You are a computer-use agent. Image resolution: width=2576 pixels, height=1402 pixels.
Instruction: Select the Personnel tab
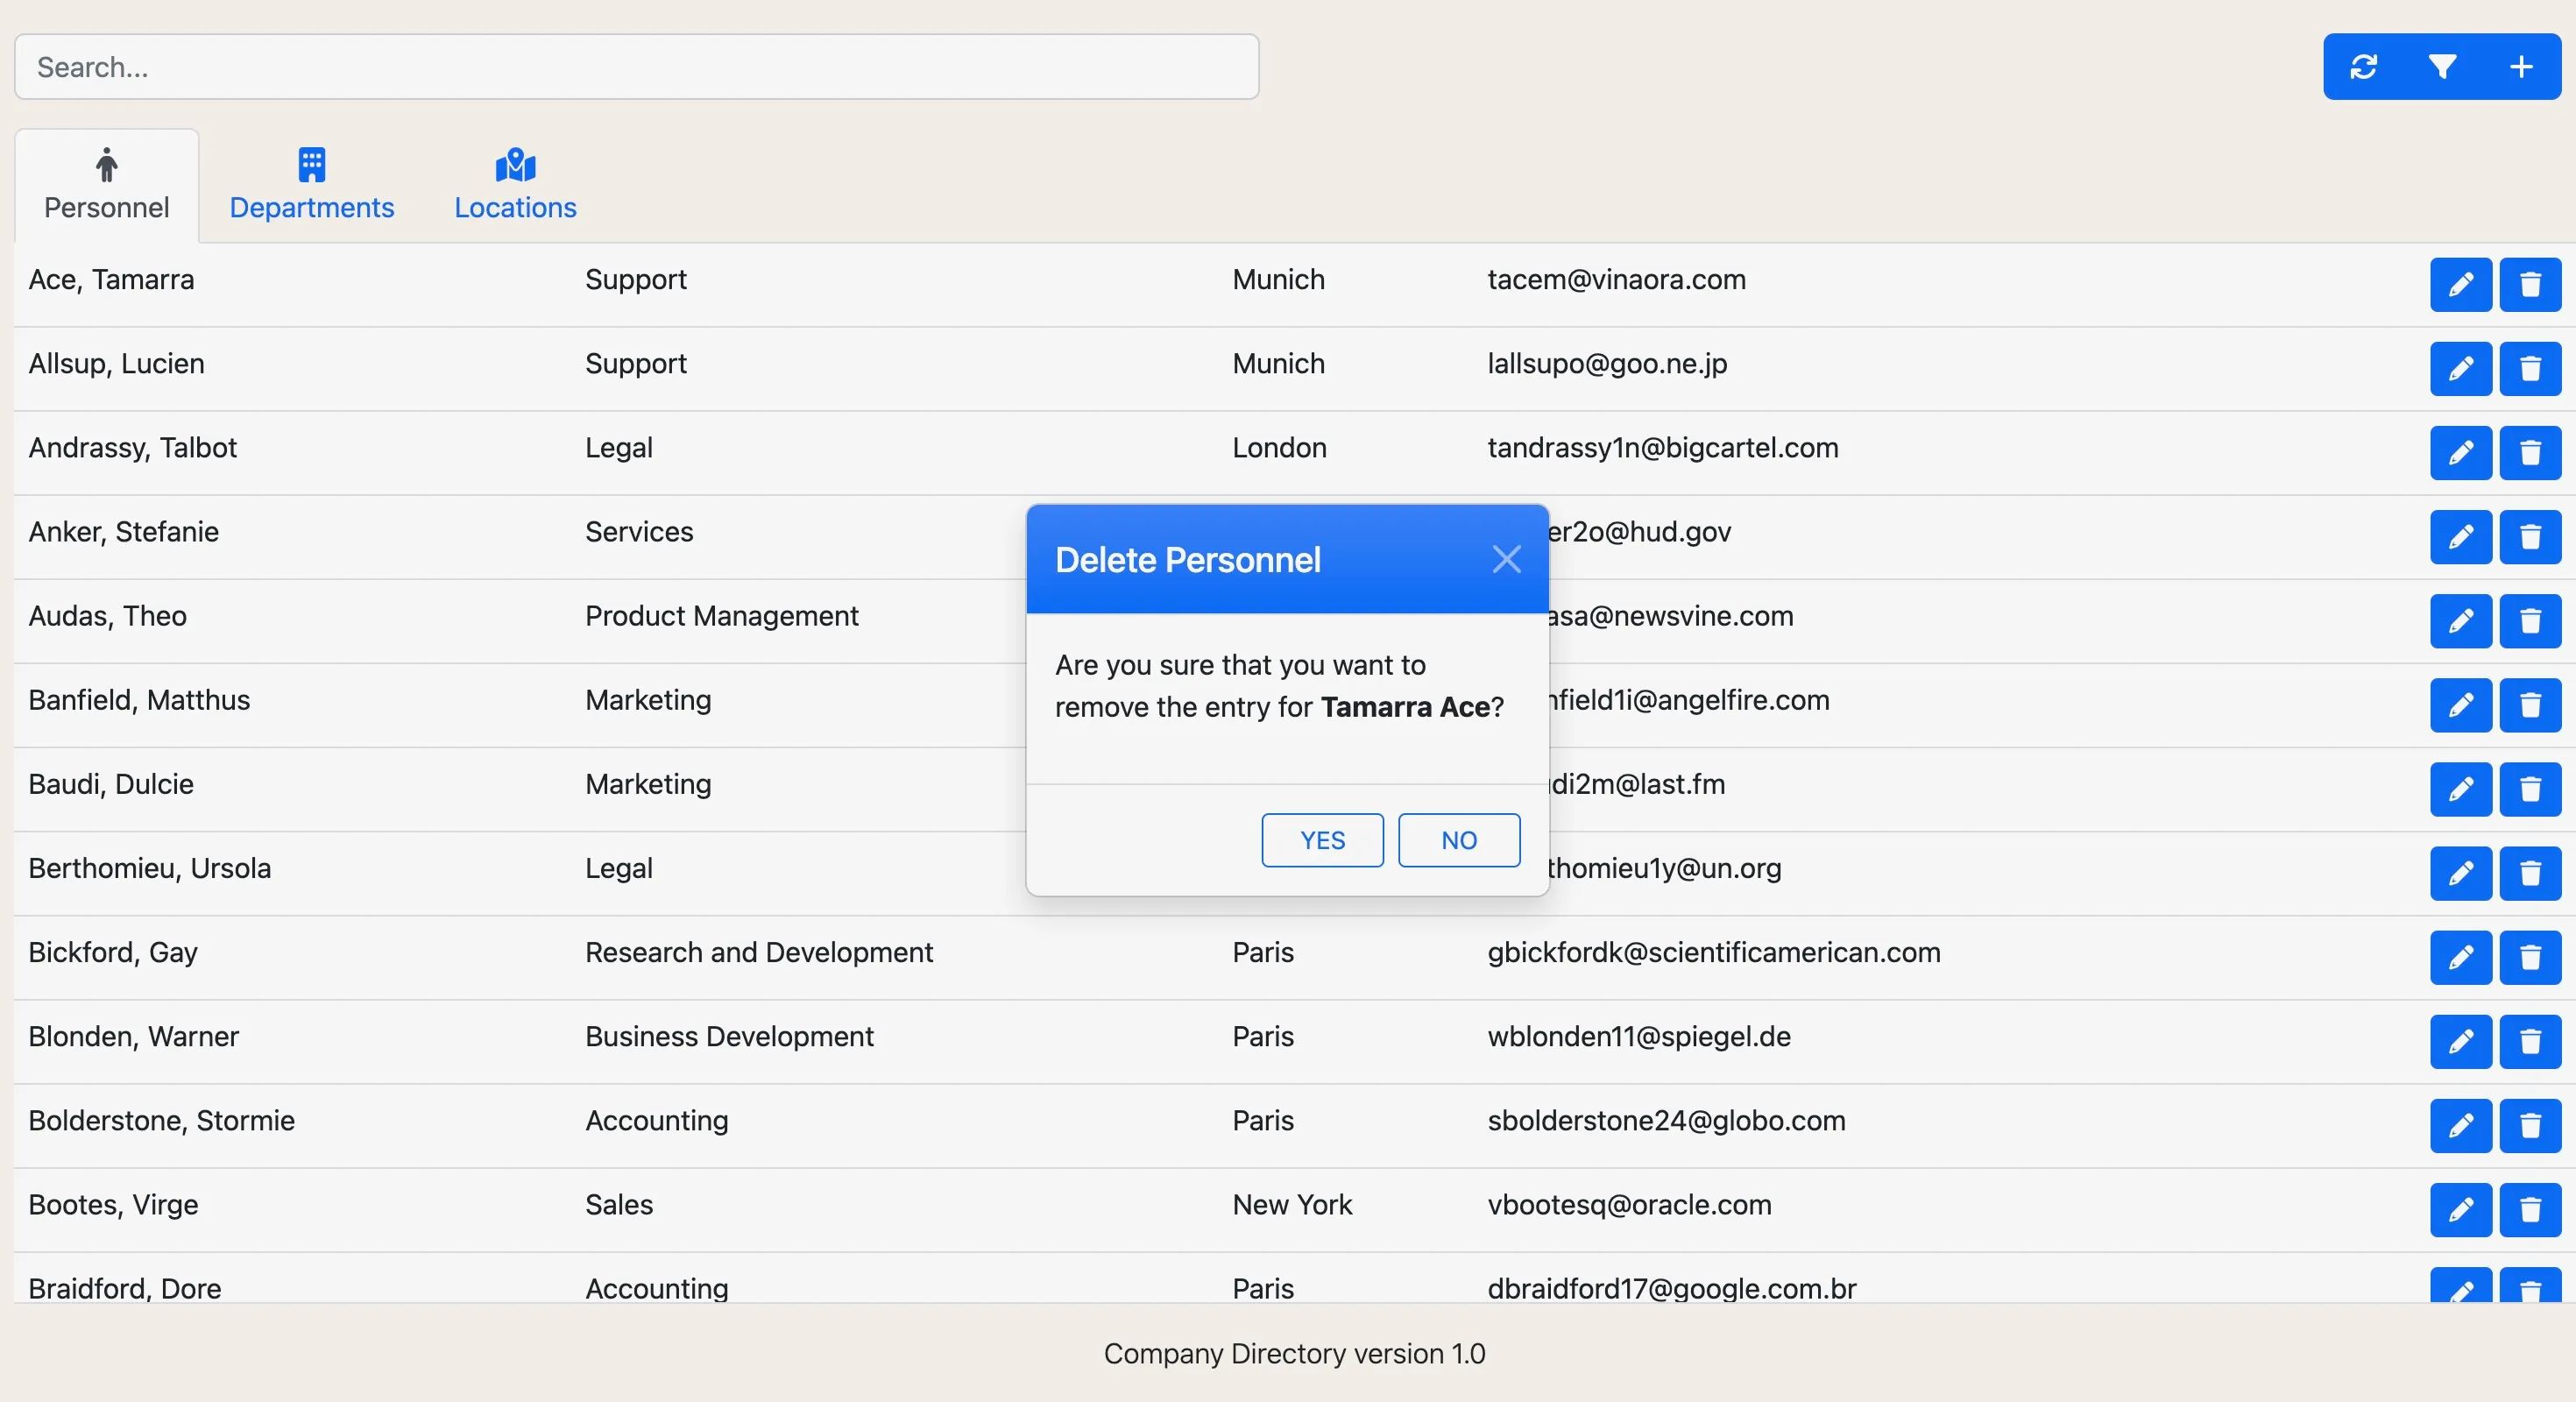[107, 186]
